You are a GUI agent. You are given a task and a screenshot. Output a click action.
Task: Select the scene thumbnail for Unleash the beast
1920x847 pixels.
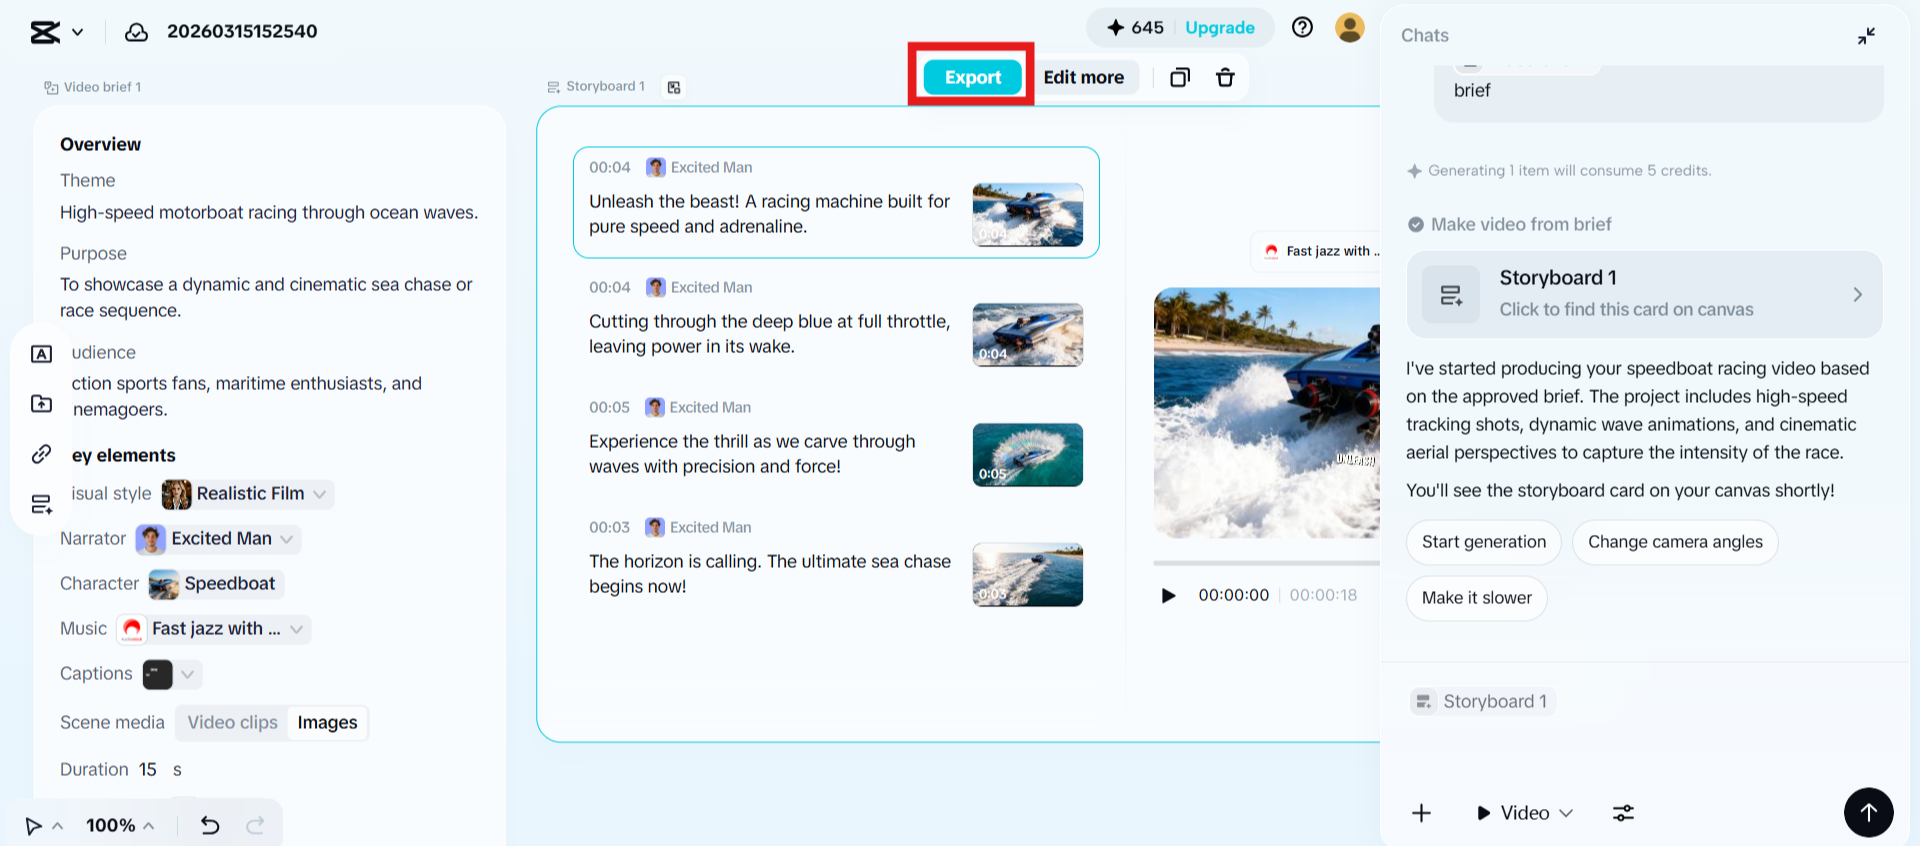pos(1028,214)
